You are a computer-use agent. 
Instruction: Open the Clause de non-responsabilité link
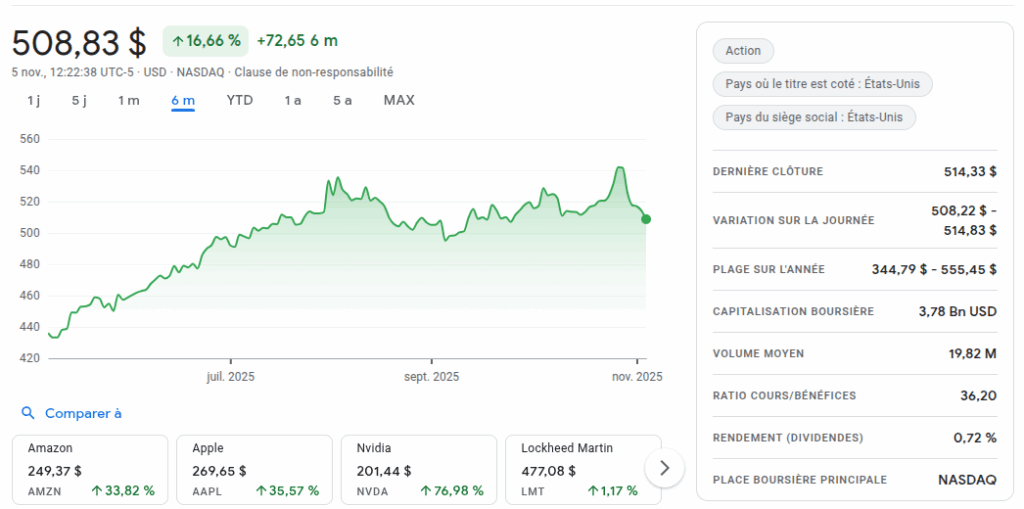[313, 72]
